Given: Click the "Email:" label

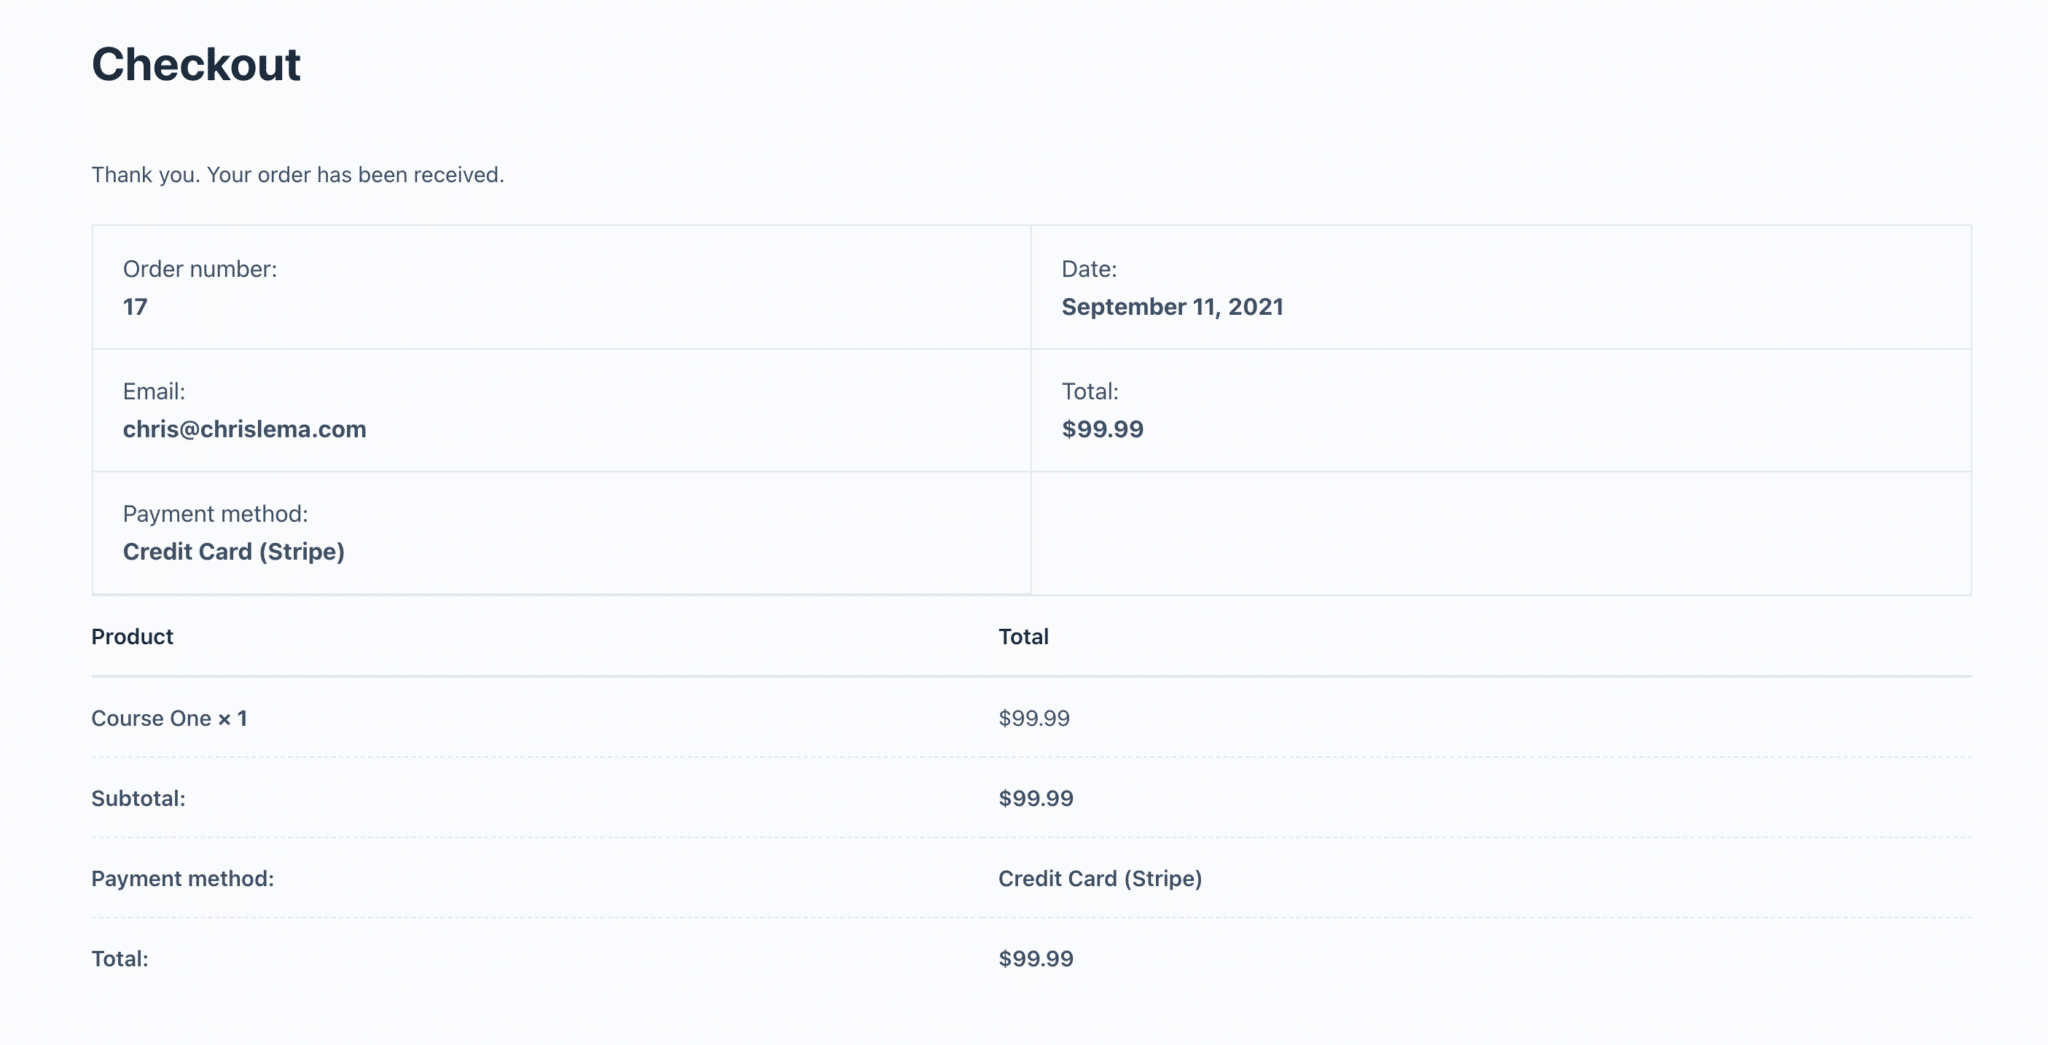Looking at the screenshot, I should click(154, 391).
